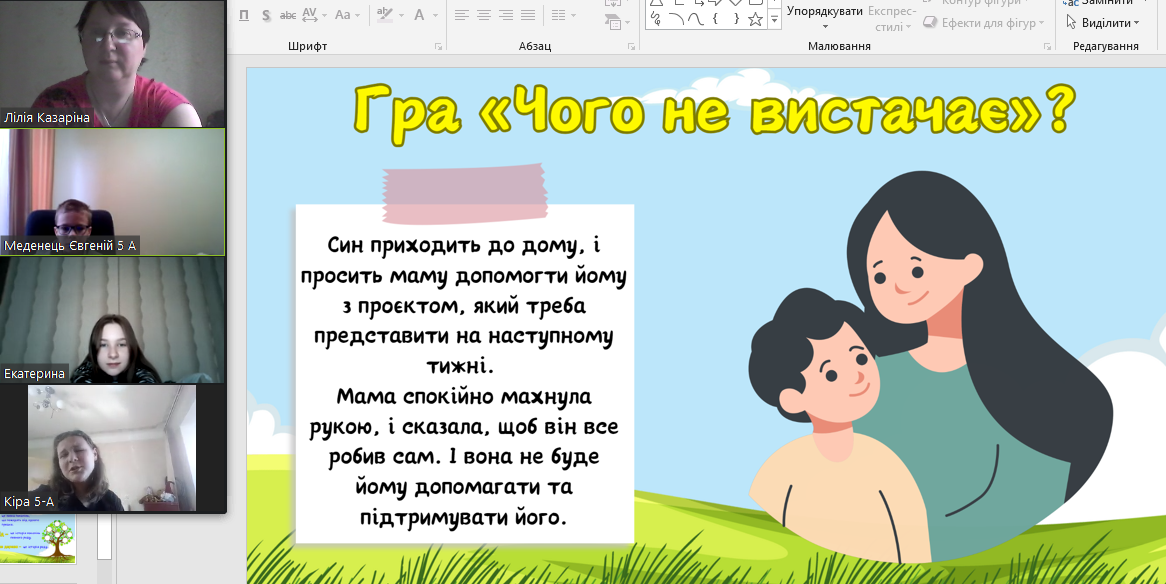Center-align the paragraph text
The width and height of the screenshot is (1166, 584).
[x=484, y=15]
